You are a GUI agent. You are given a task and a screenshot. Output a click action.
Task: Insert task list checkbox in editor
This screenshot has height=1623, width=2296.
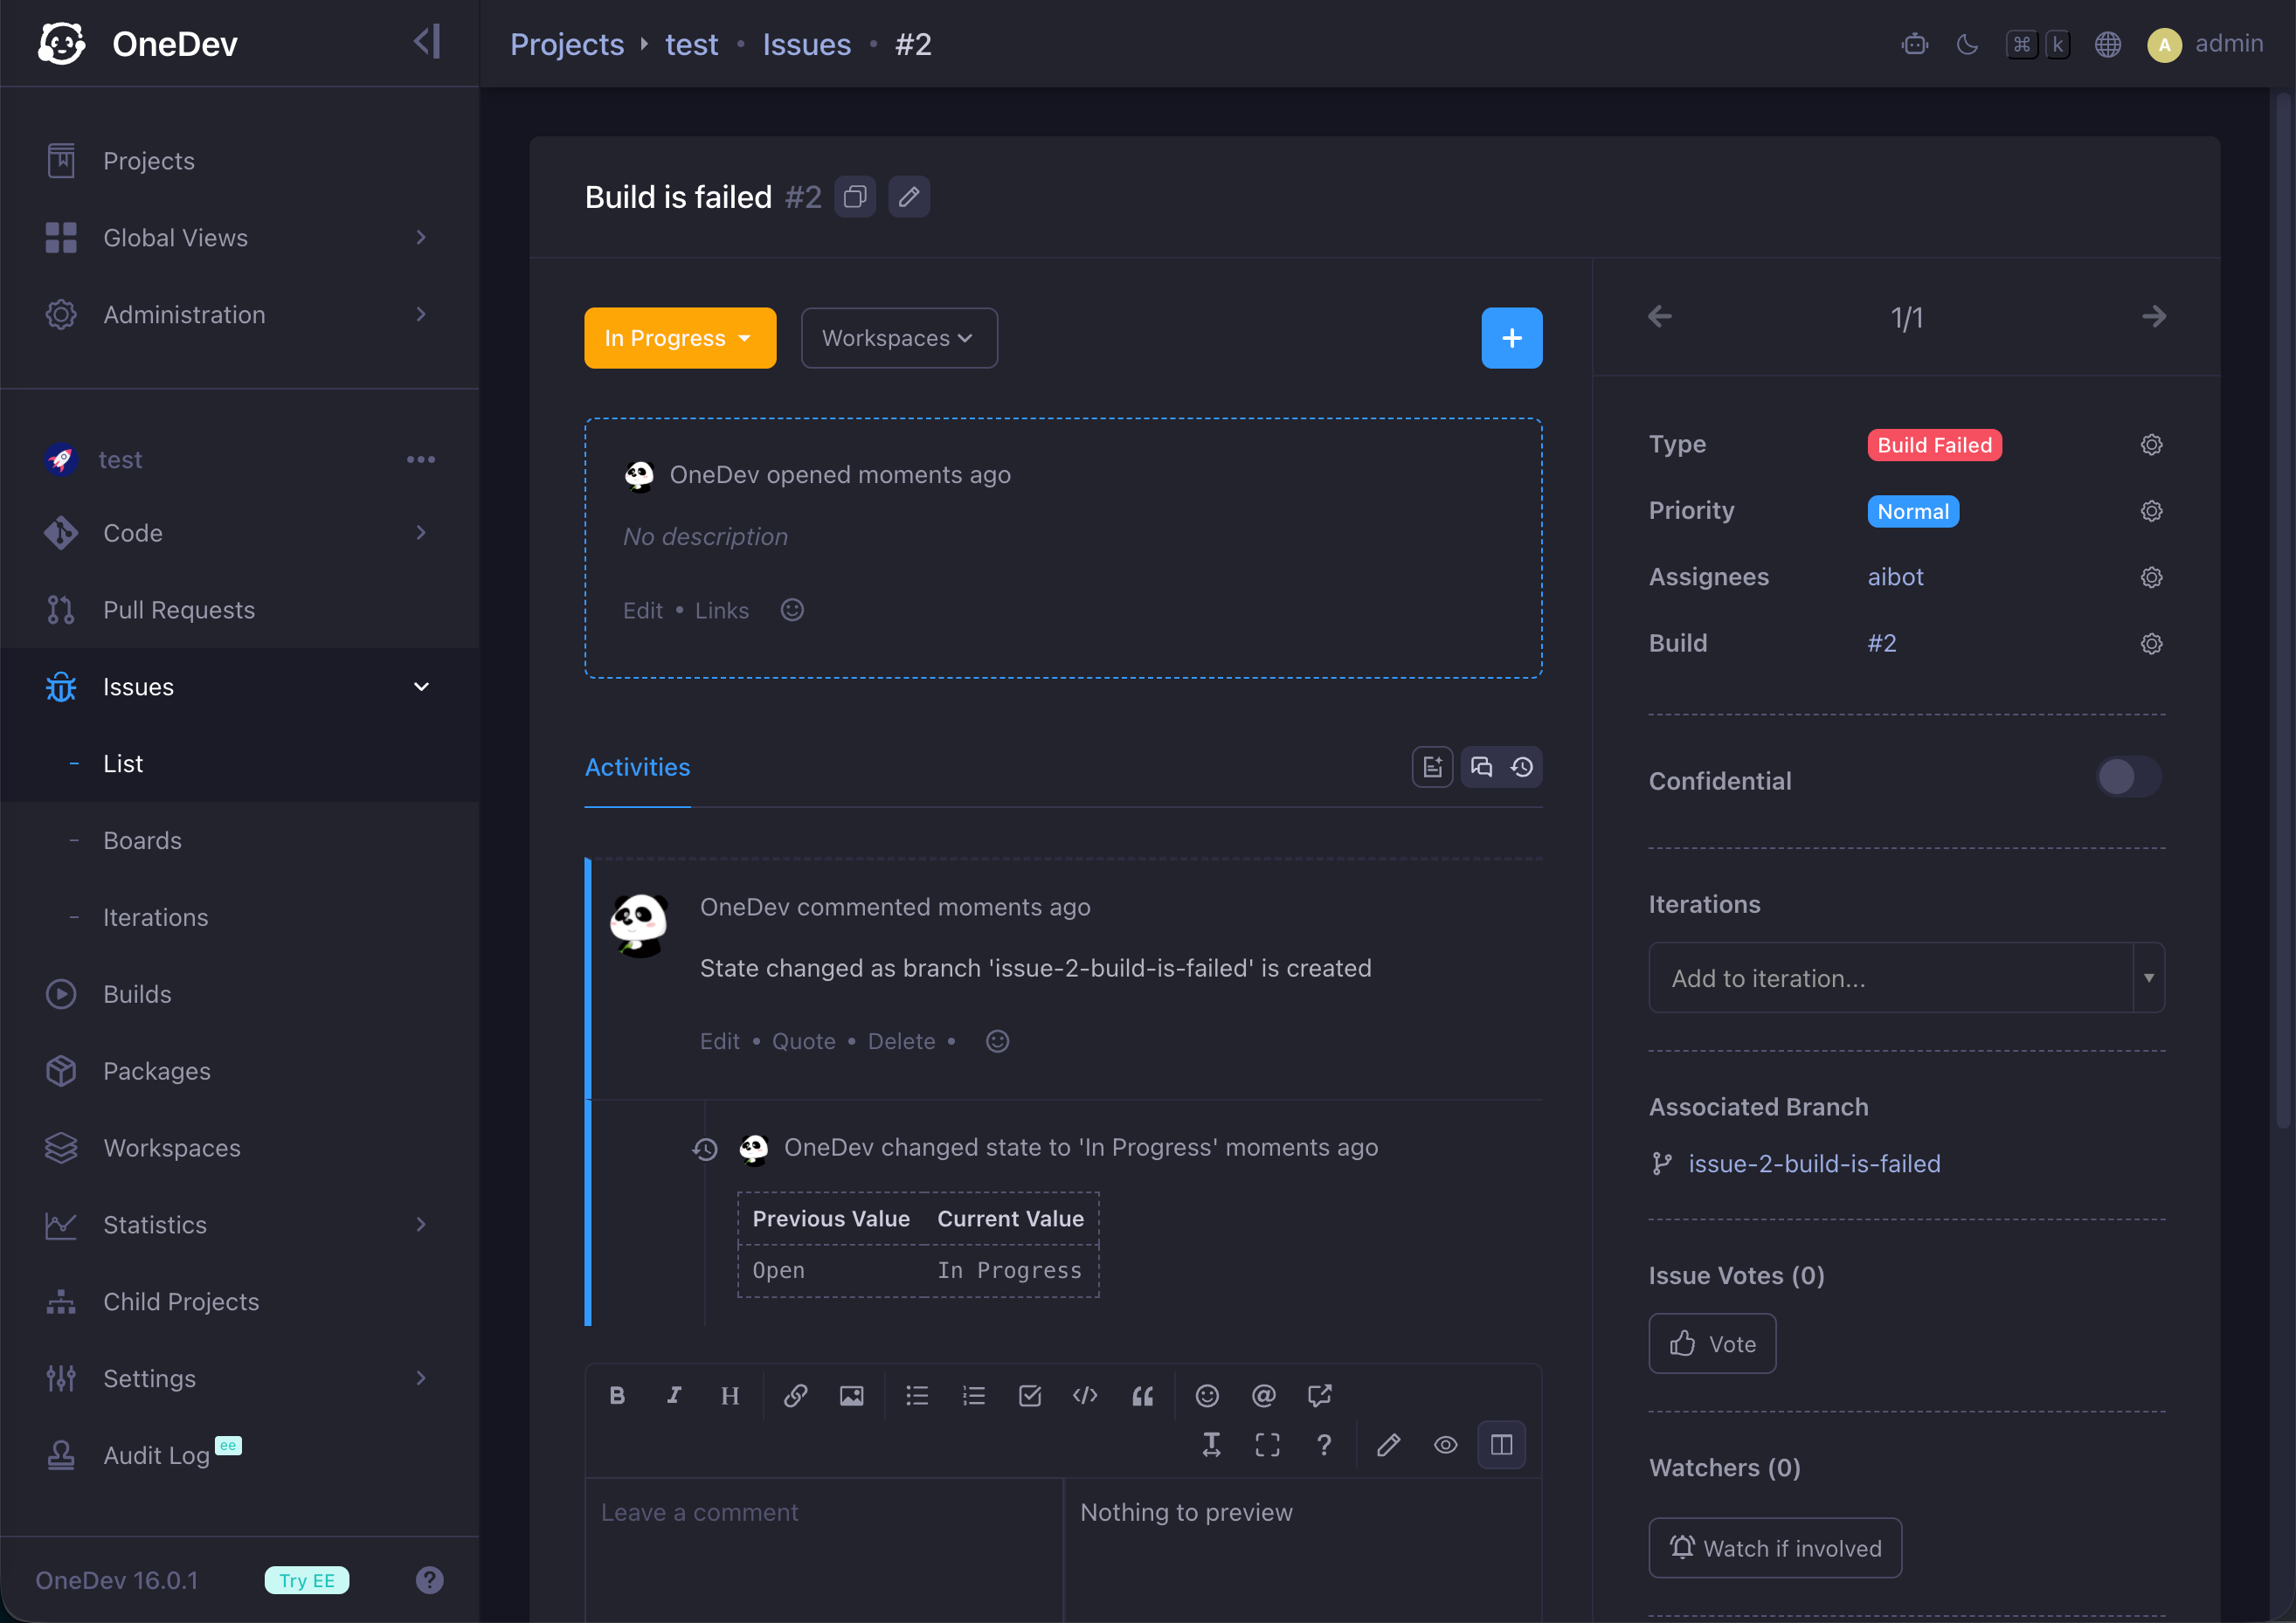point(1029,1395)
